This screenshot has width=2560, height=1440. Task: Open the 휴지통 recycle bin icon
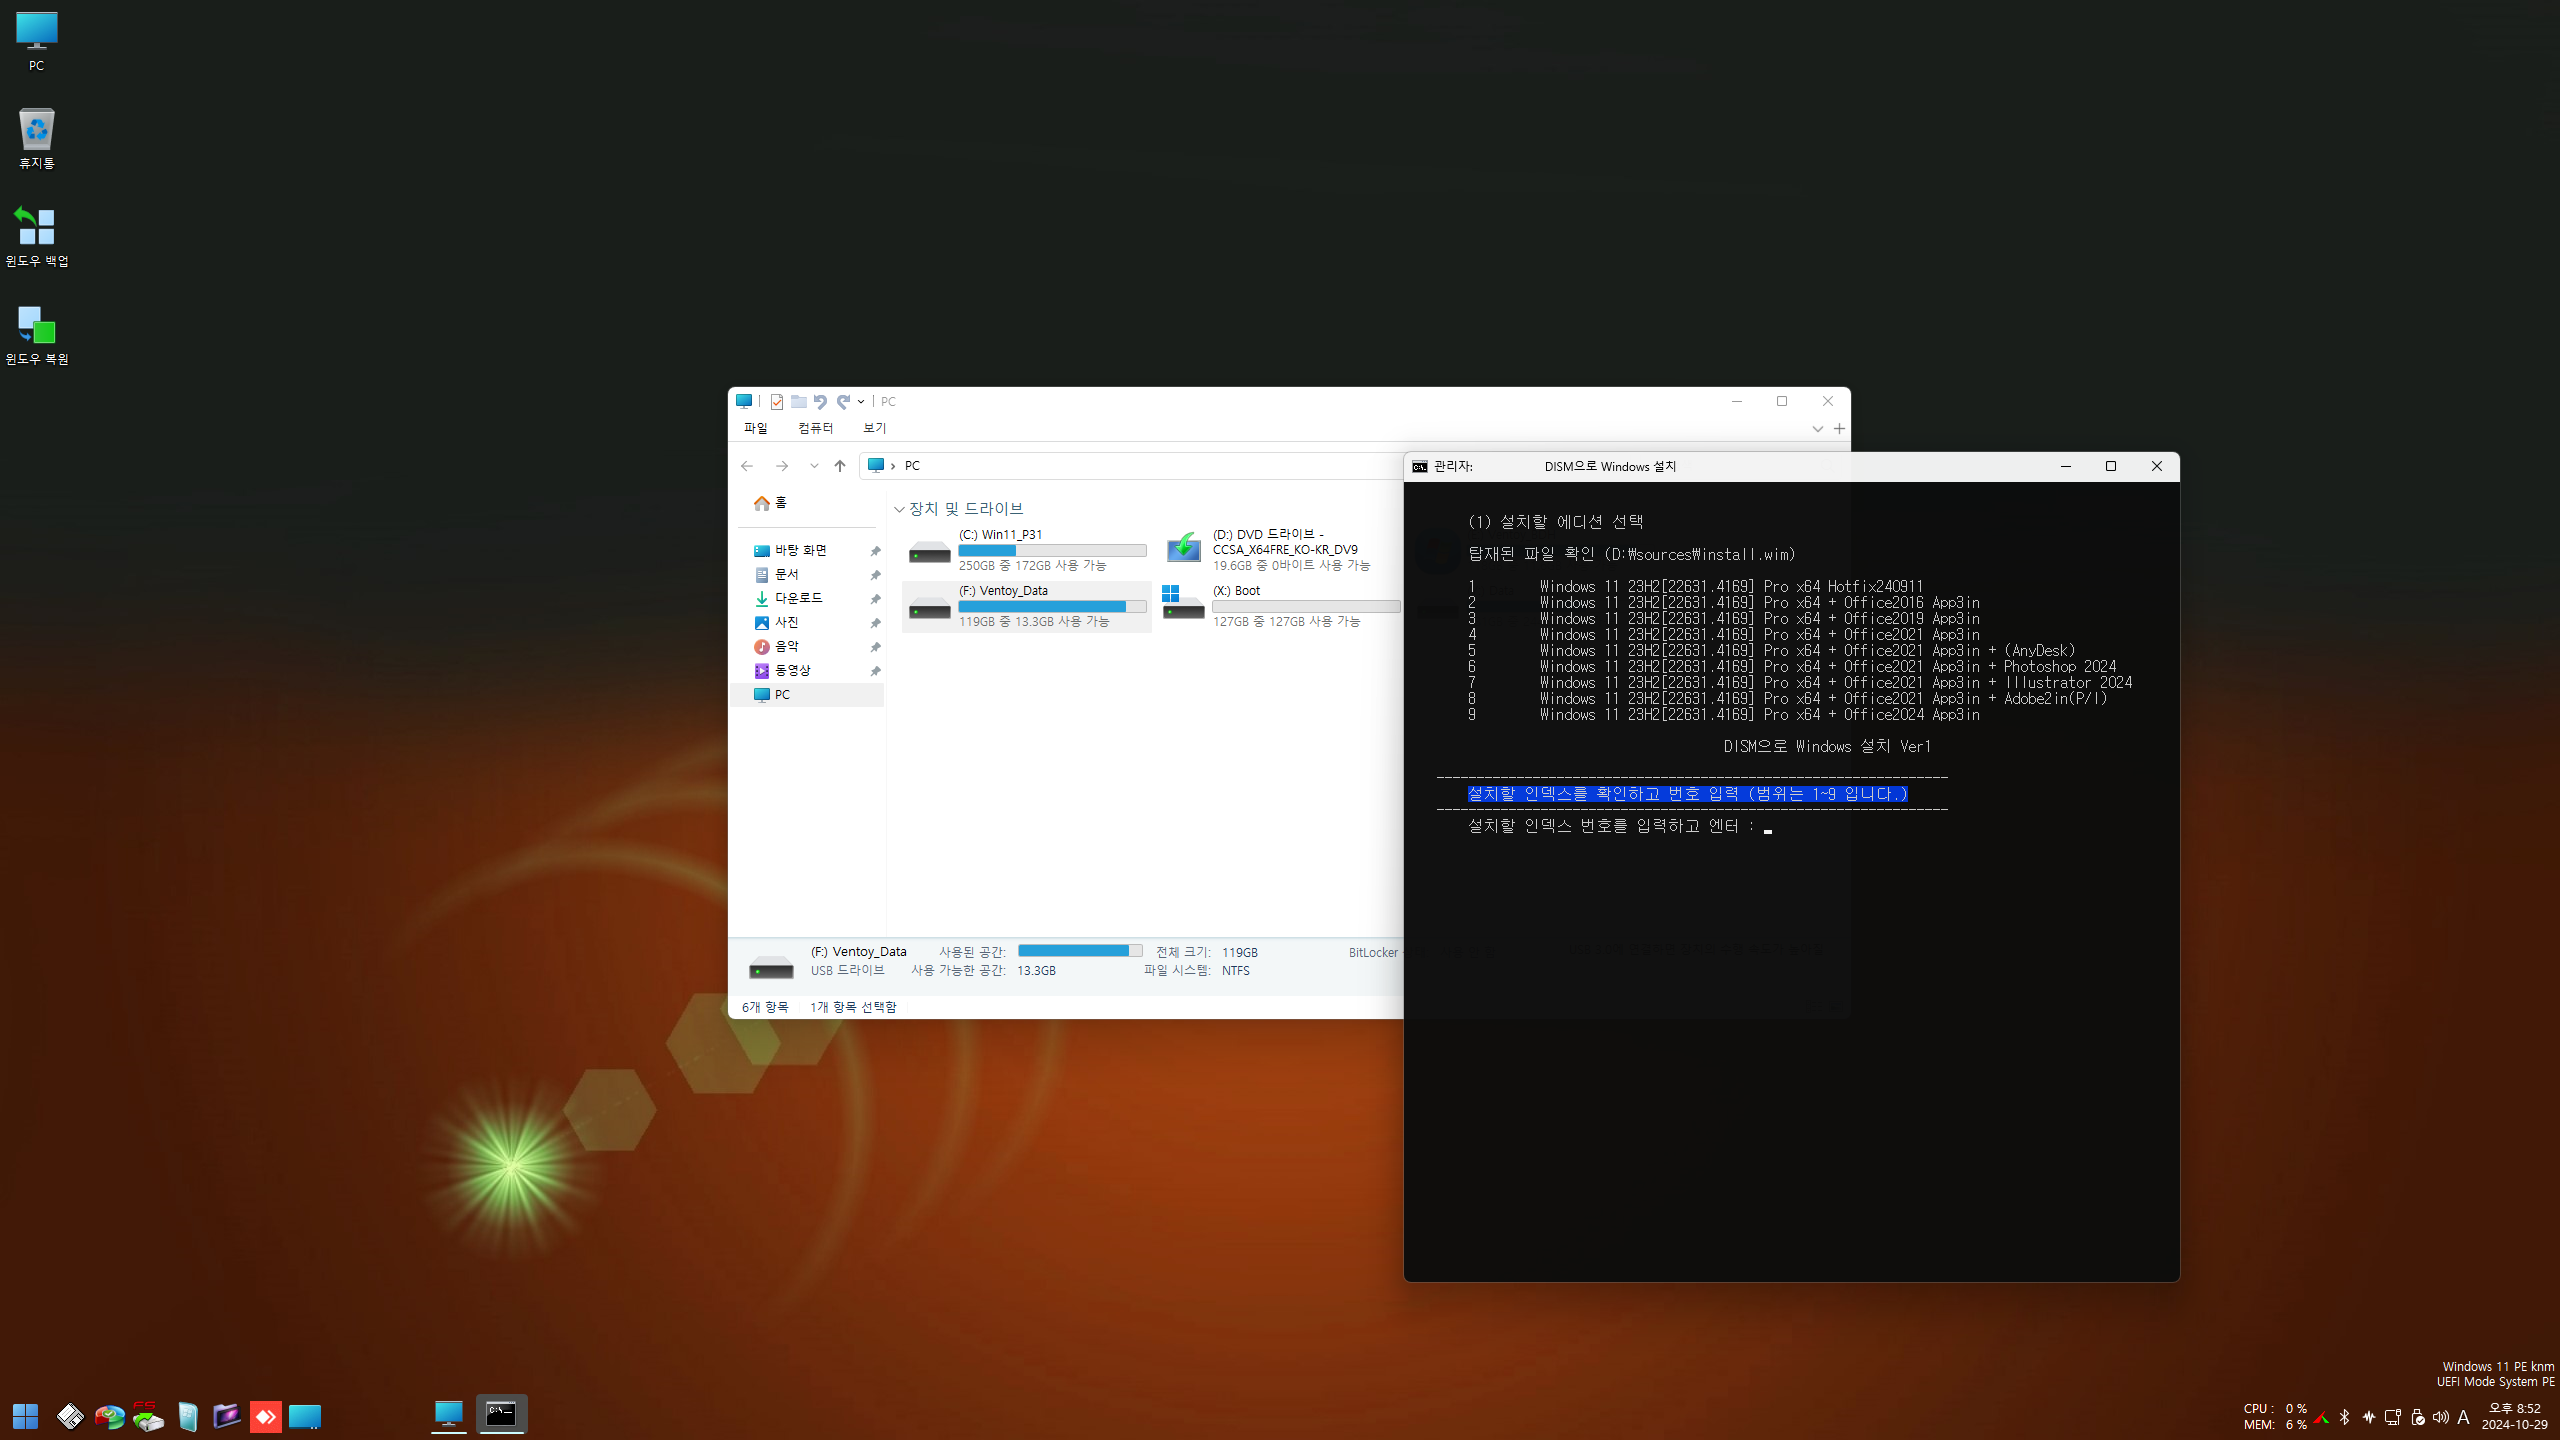(x=36, y=138)
